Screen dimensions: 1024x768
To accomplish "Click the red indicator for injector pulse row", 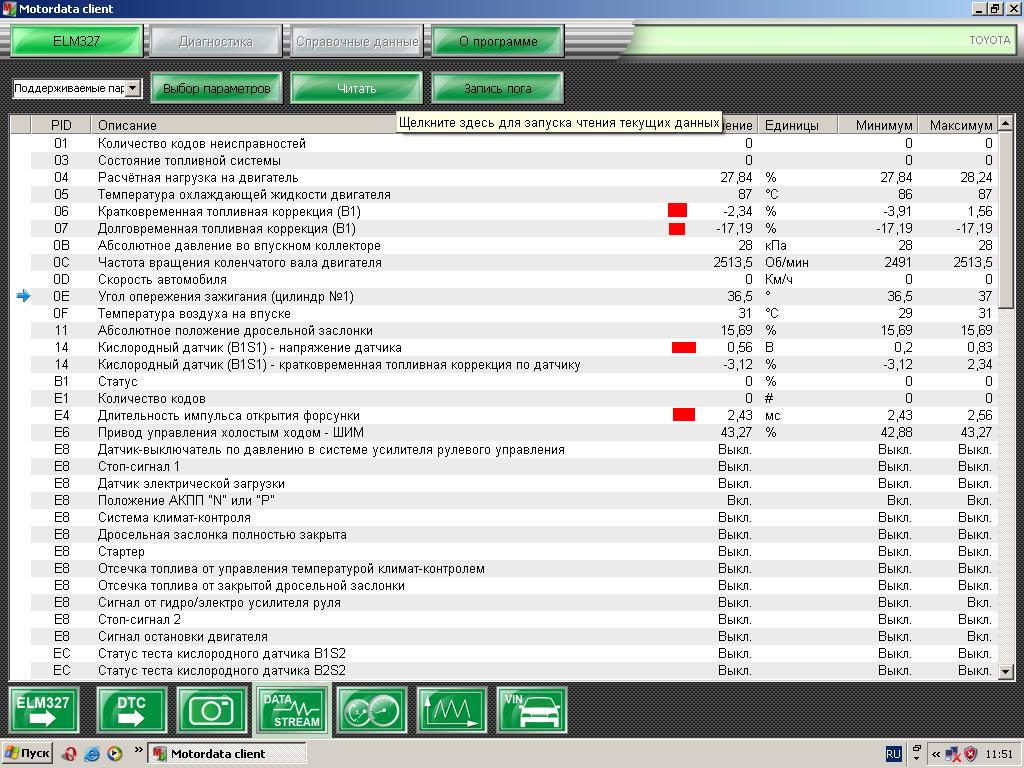I will (x=684, y=415).
